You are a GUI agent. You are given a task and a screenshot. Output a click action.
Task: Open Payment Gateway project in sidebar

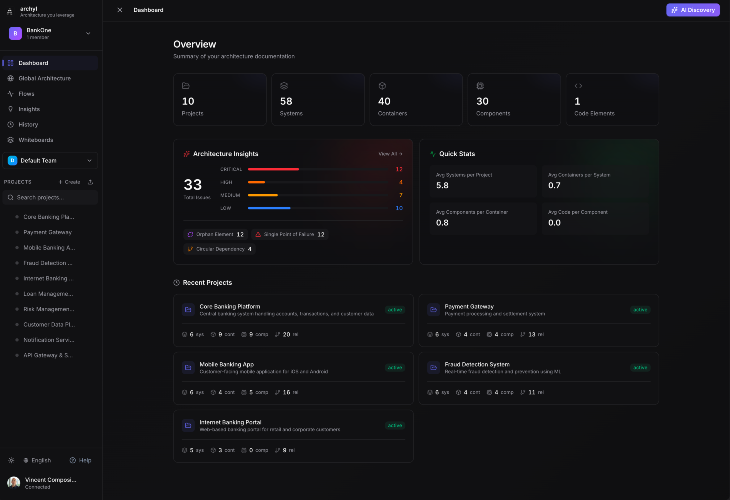(x=49, y=232)
